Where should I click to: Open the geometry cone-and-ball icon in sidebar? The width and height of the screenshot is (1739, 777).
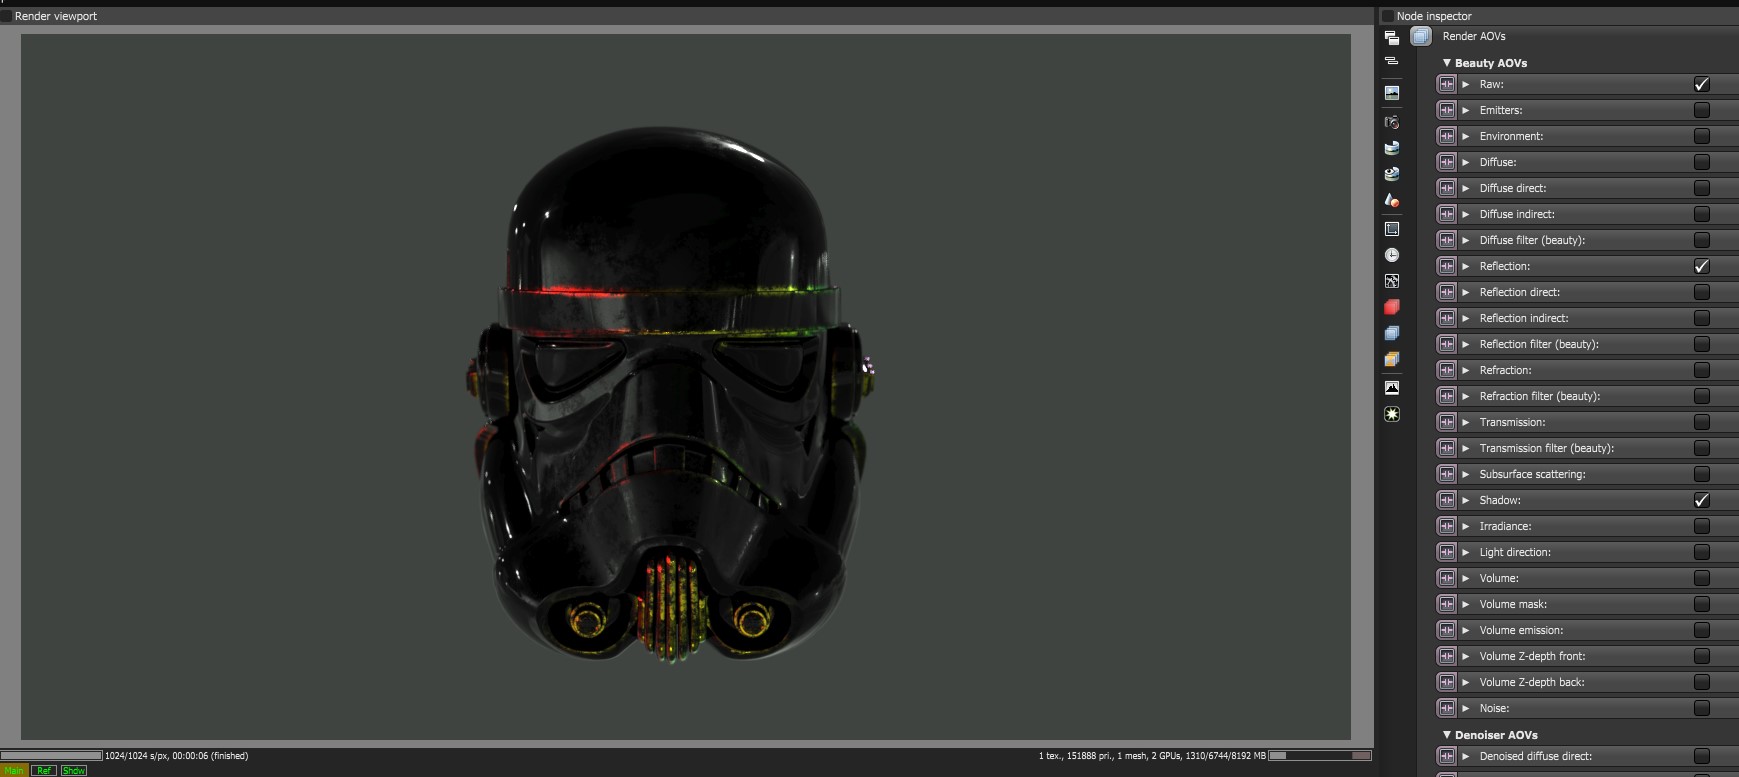pyautogui.click(x=1391, y=200)
